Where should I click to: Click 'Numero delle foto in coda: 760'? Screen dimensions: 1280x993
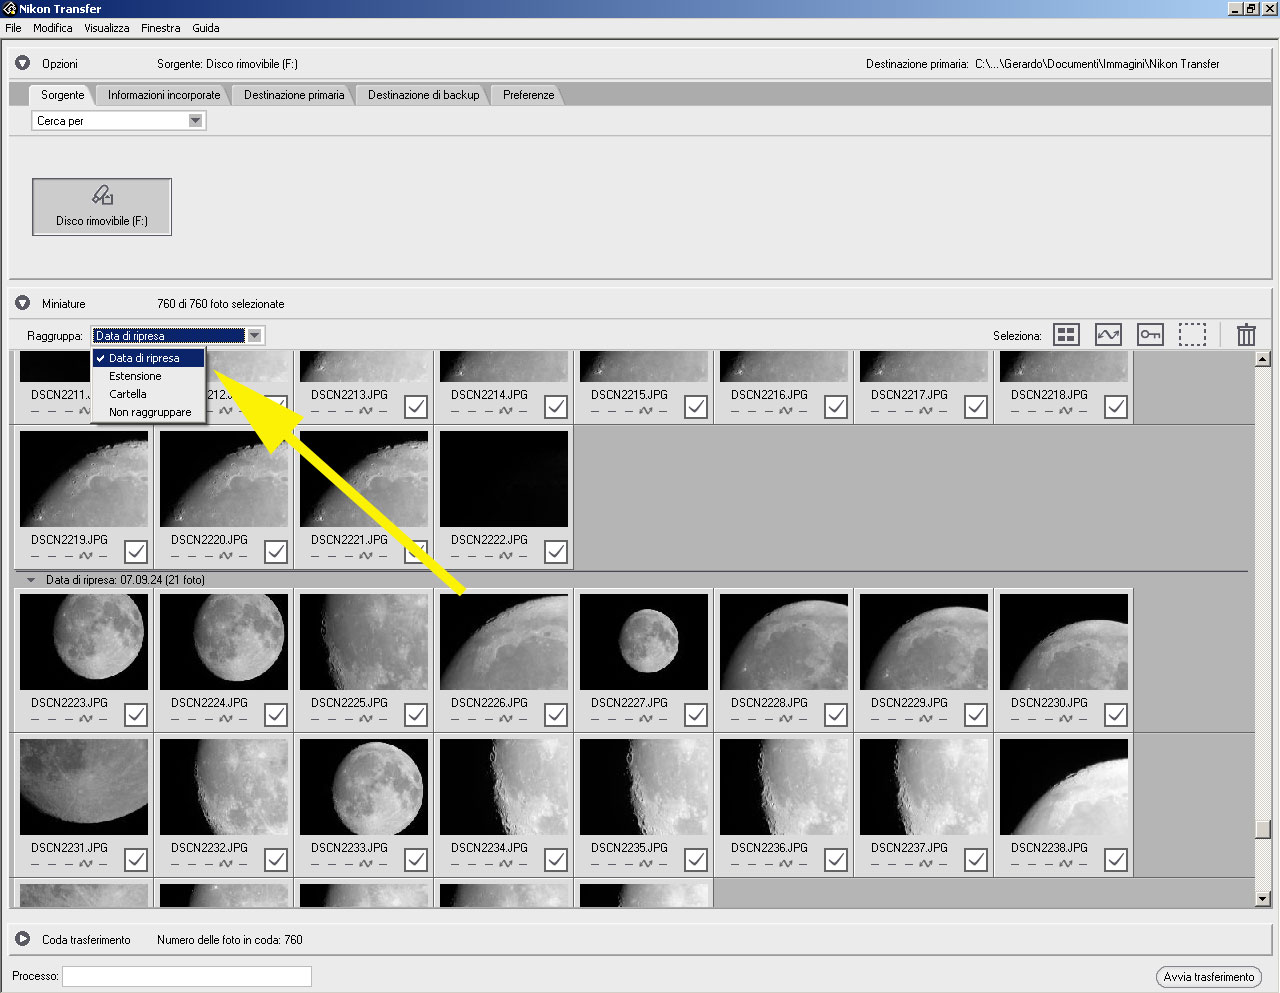[x=229, y=940]
